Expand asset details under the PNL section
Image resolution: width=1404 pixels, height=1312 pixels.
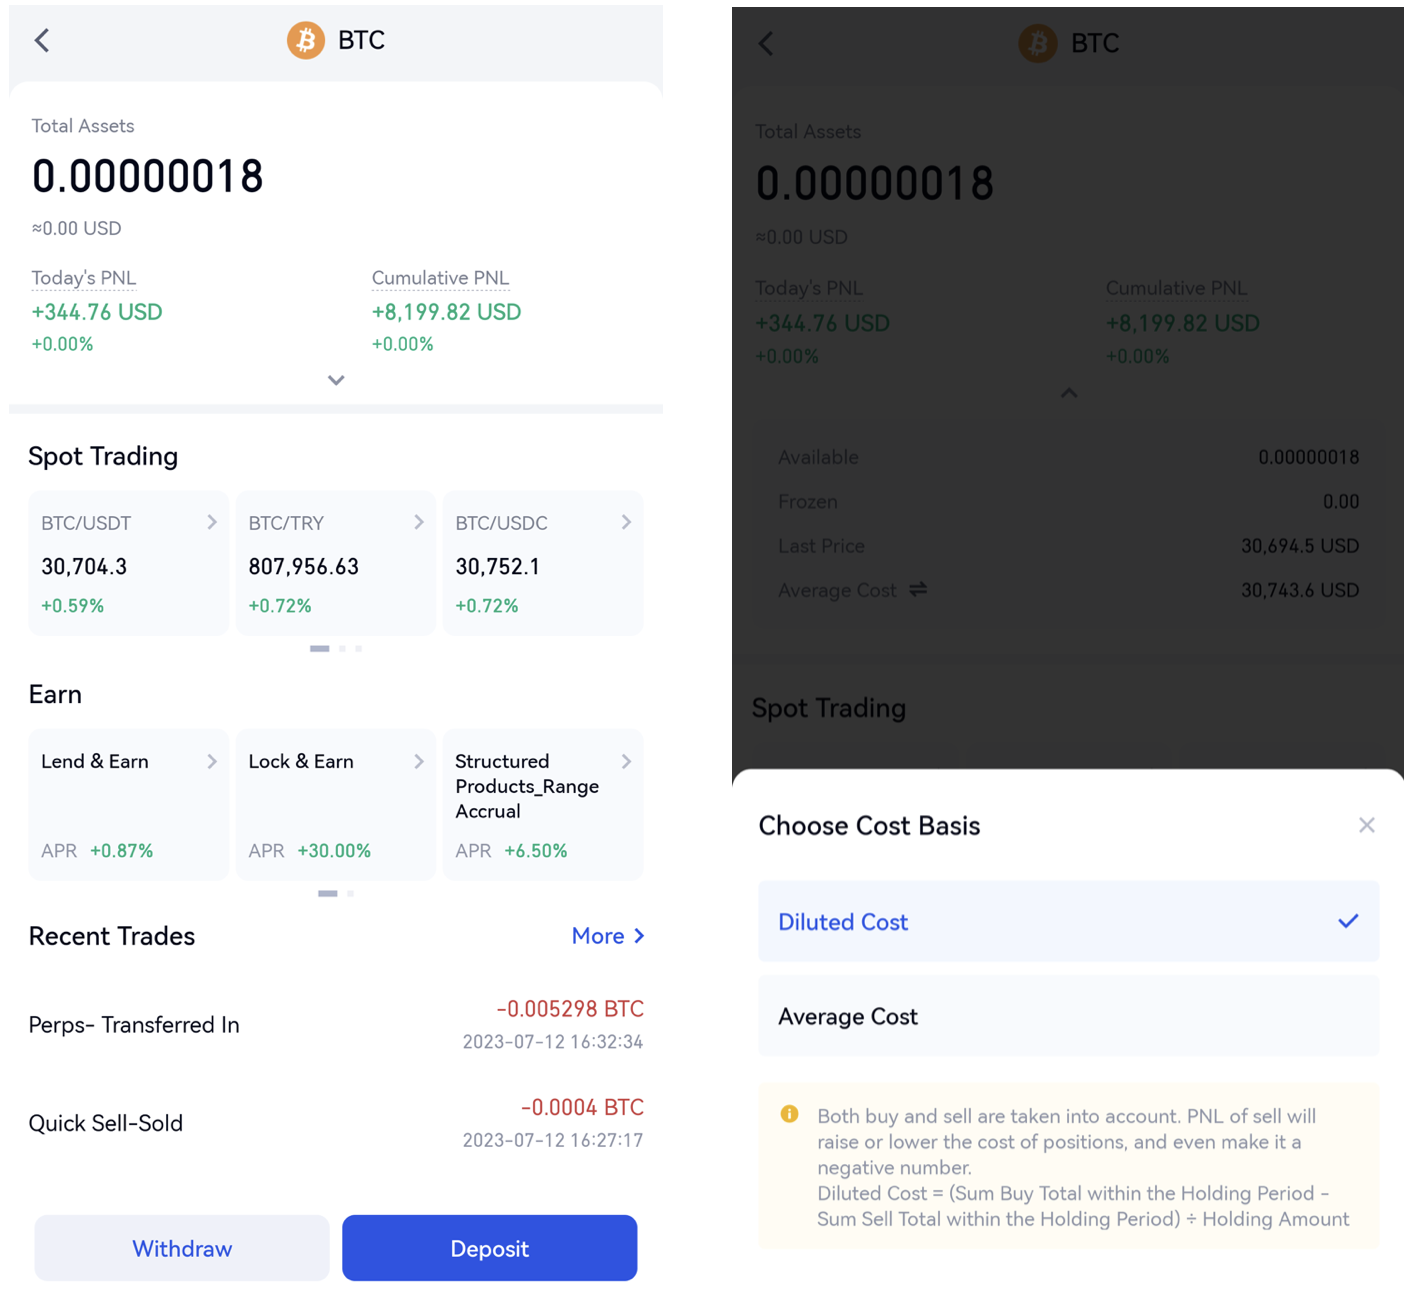(x=336, y=380)
